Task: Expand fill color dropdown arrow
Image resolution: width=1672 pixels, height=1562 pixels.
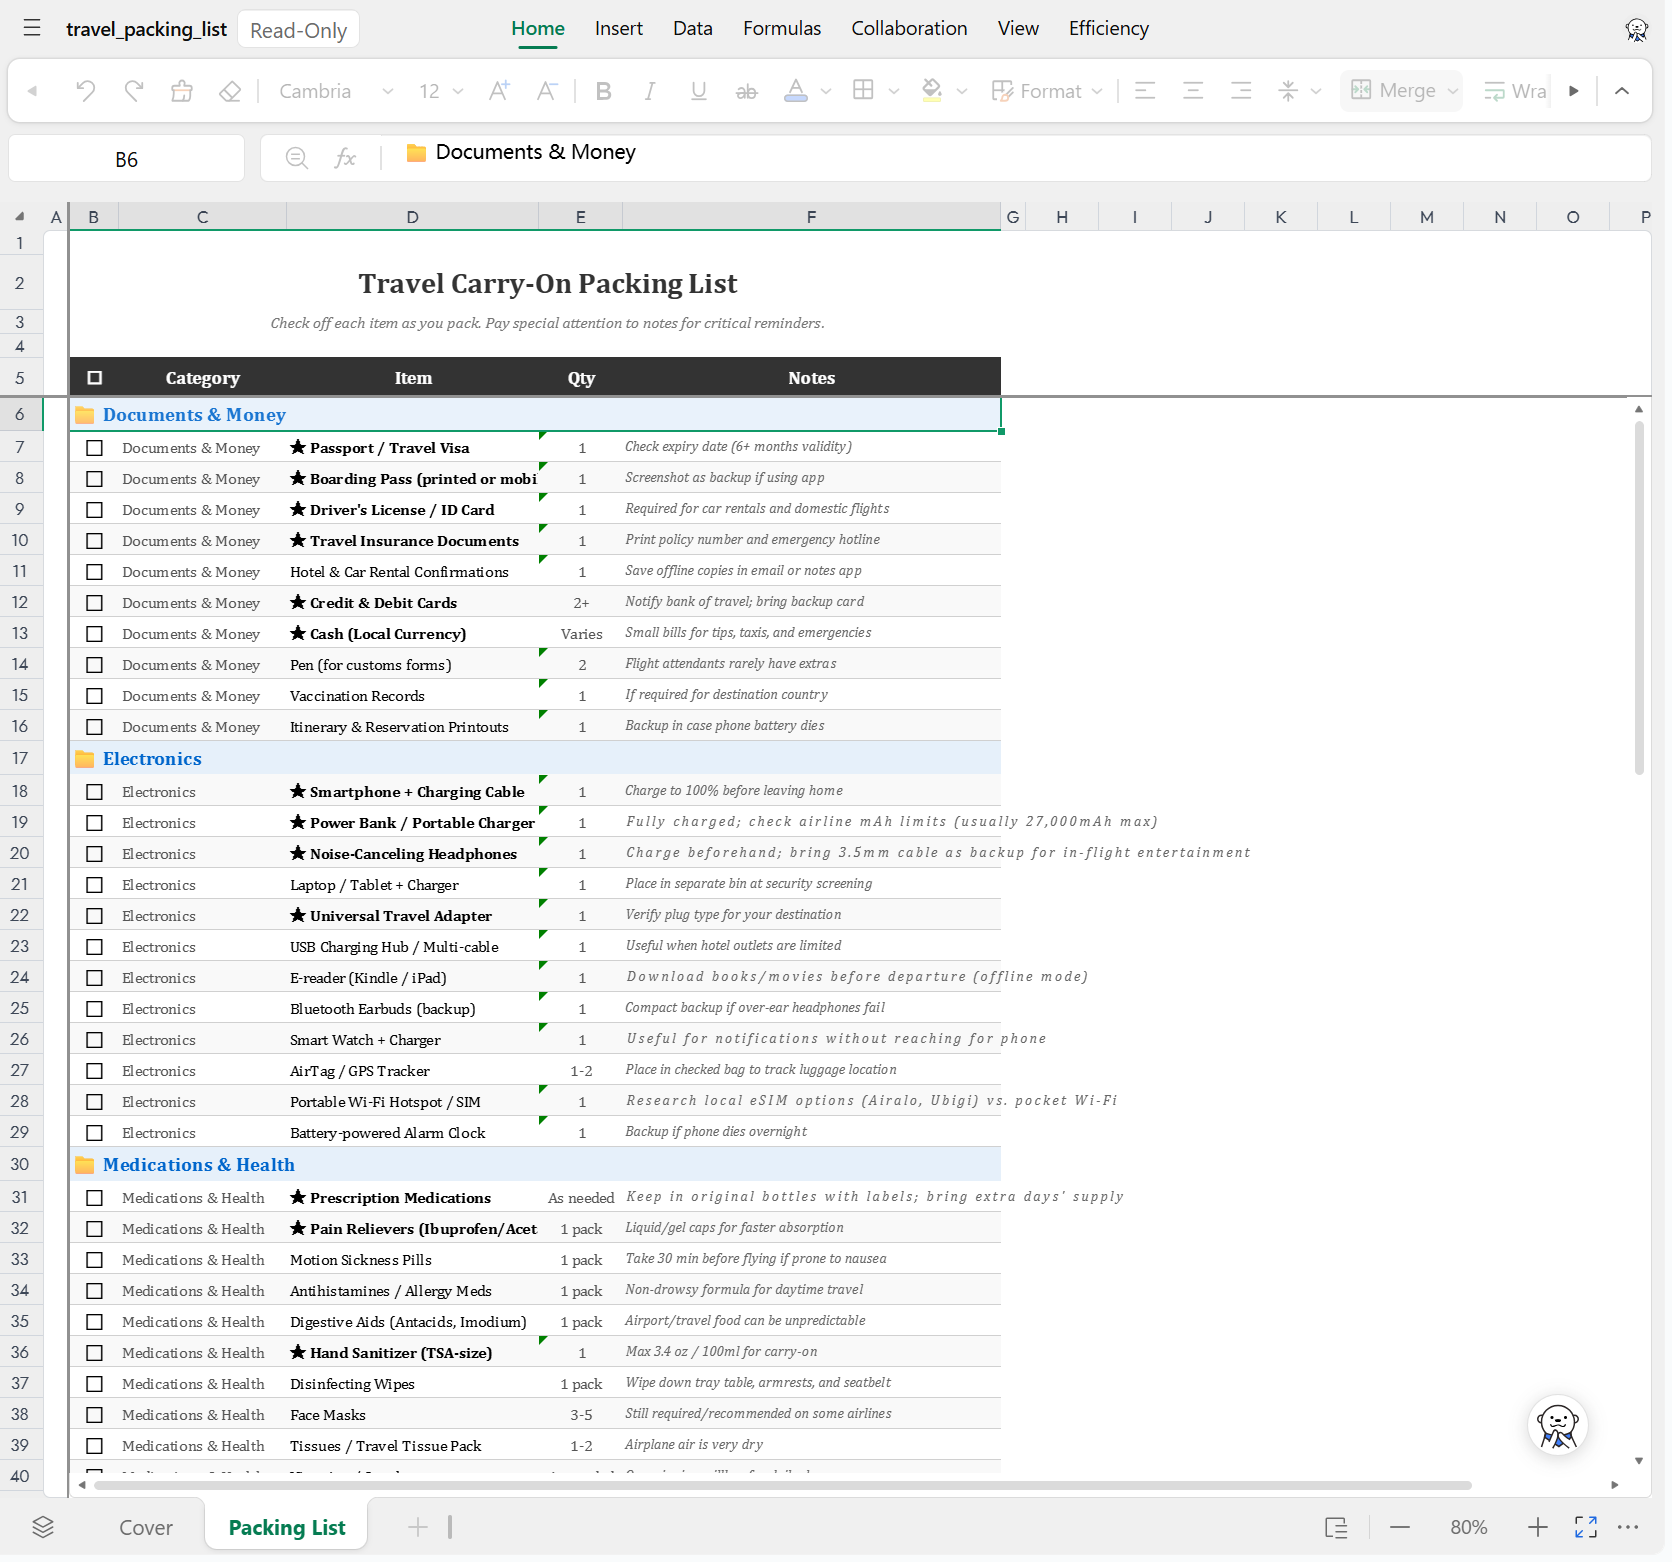Action: tap(962, 91)
